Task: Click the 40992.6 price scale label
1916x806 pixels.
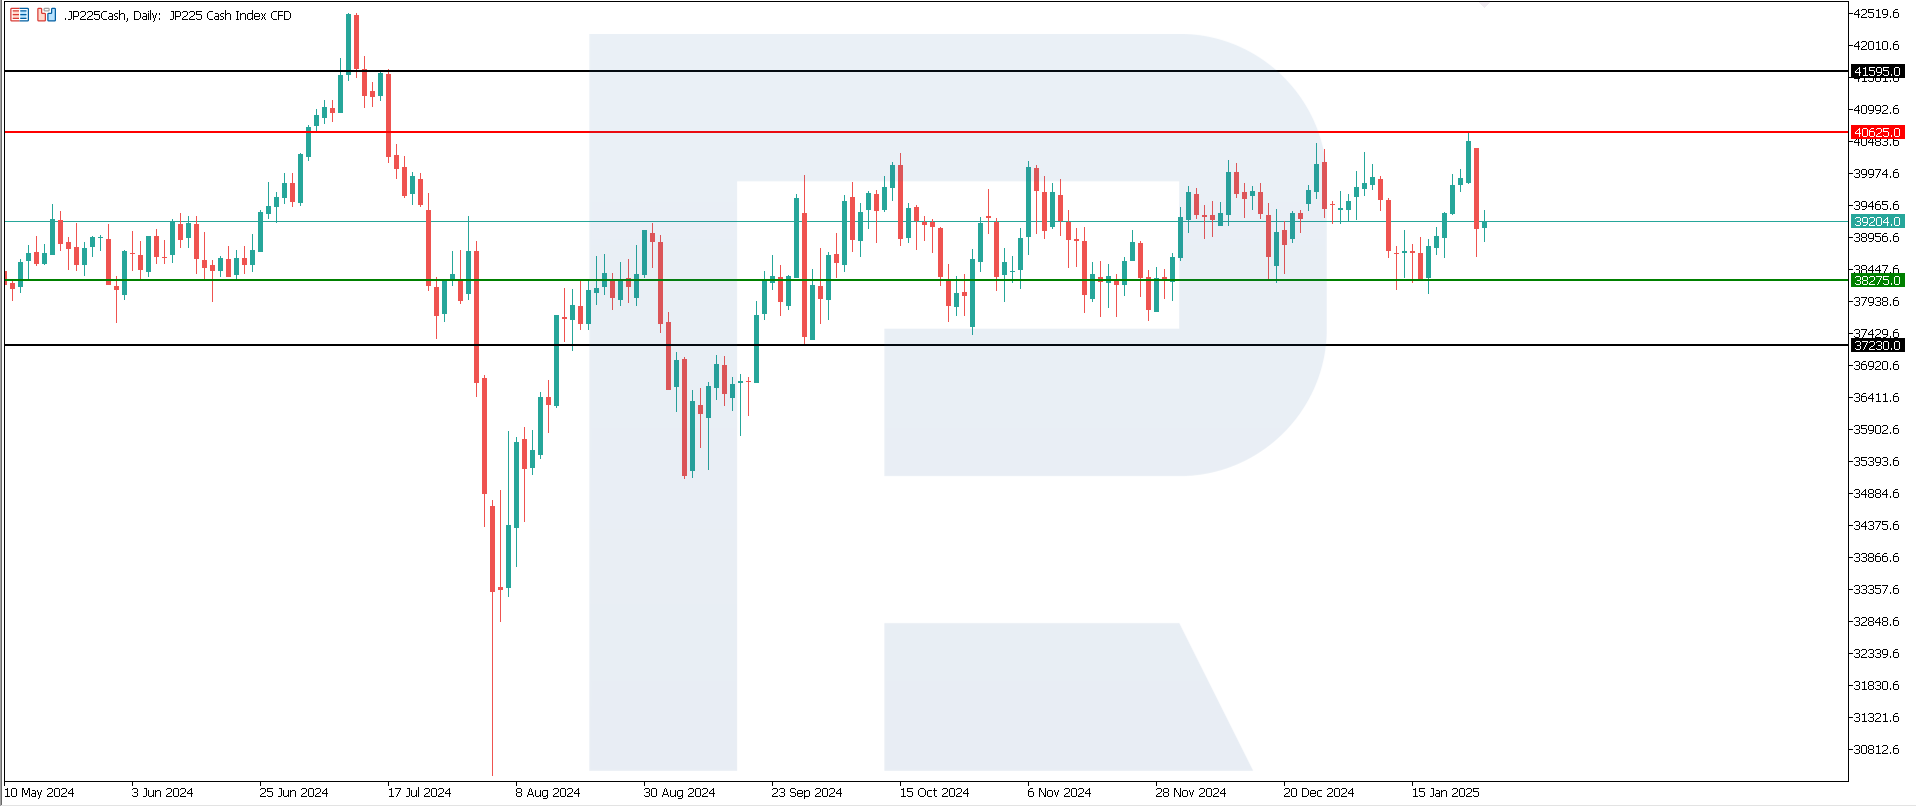Action: [1876, 110]
